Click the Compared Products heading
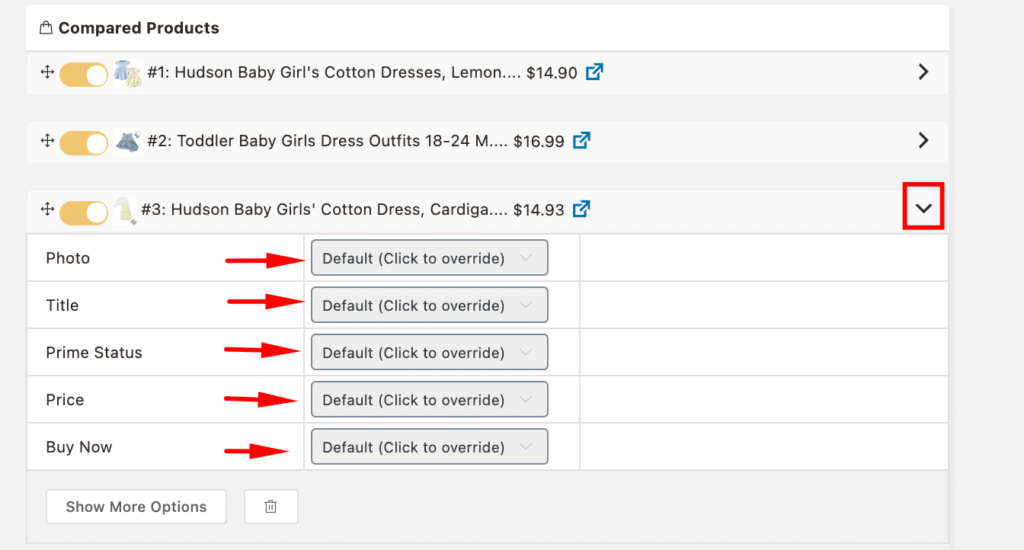This screenshot has width=1024, height=550. click(x=138, y=28)
